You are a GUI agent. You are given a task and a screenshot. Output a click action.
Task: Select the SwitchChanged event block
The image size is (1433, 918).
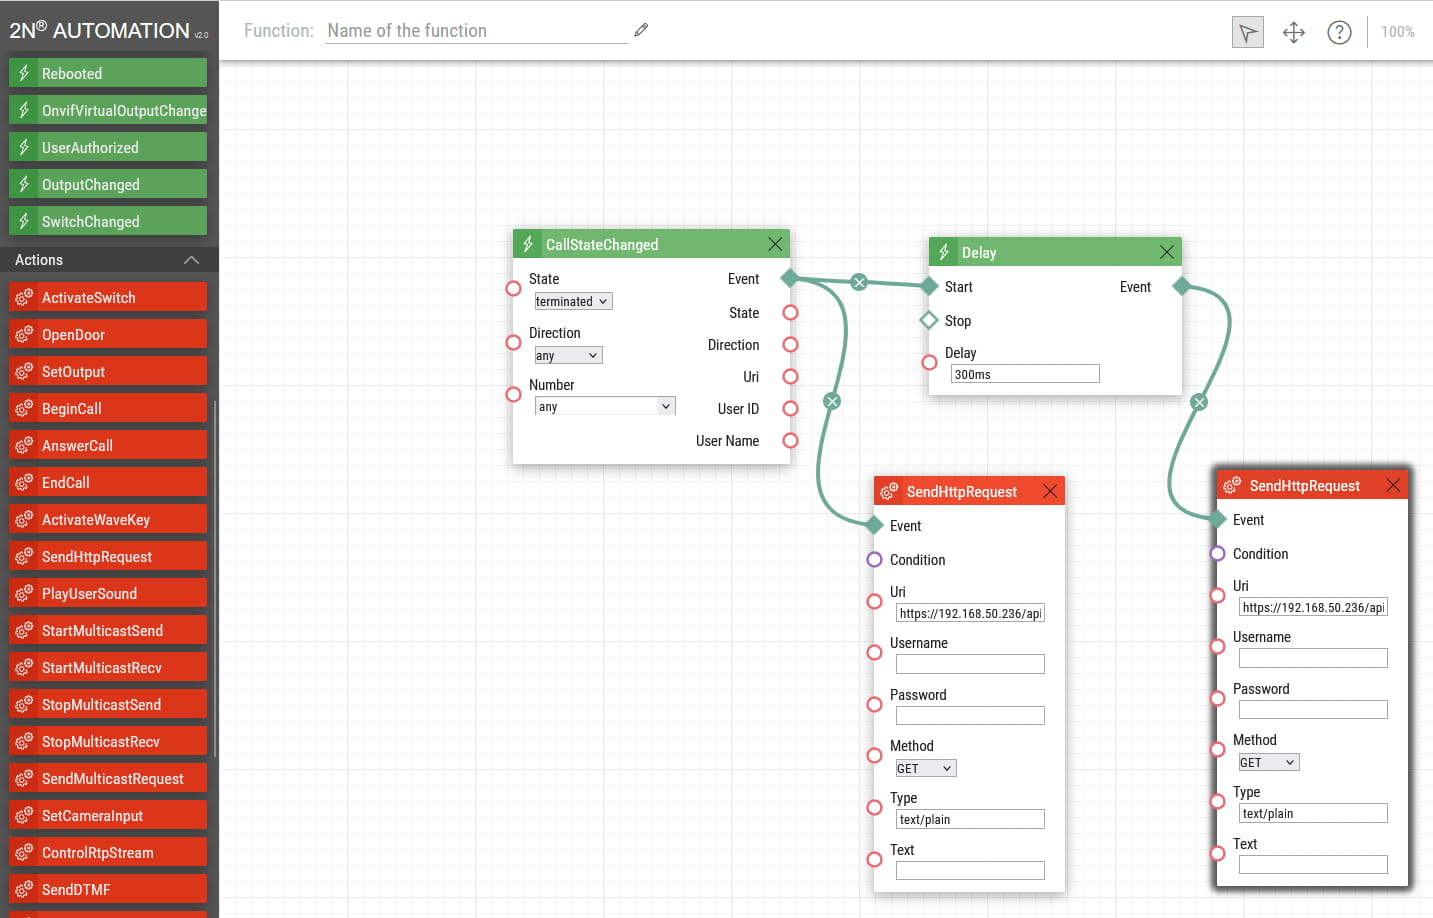coord(108,221)
